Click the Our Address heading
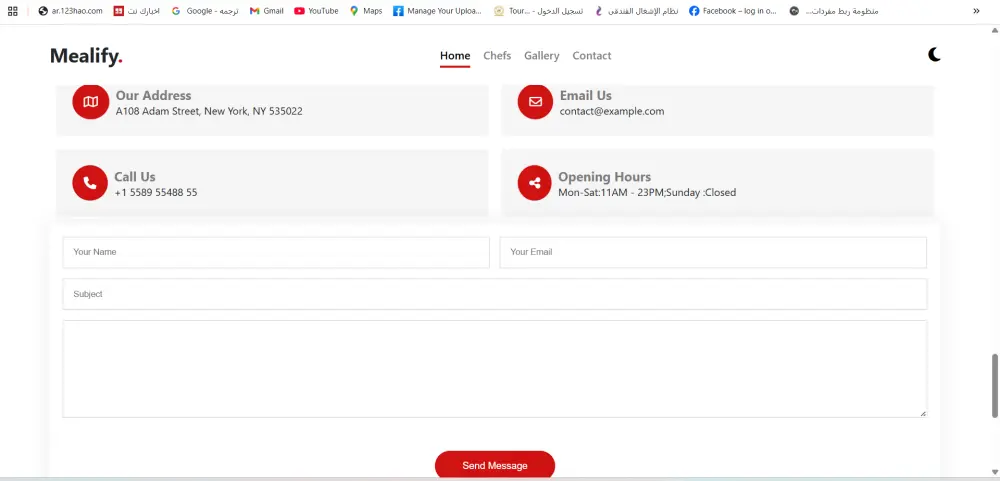This screenshot has width=1000, height=481. pyautogui.click(x=153, y=96)
